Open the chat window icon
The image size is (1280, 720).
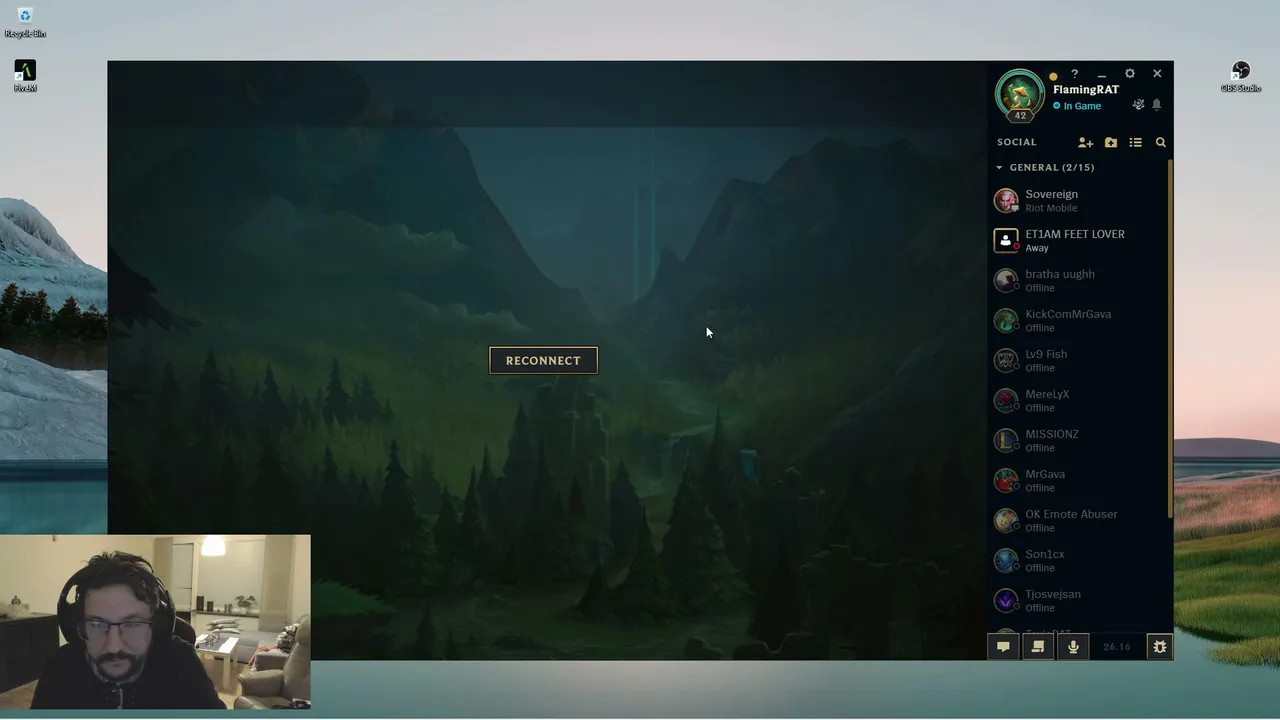click(1003, 647)
